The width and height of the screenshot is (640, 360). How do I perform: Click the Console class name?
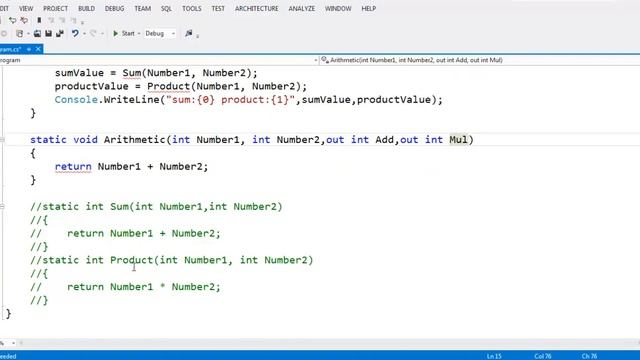[76, 100]
